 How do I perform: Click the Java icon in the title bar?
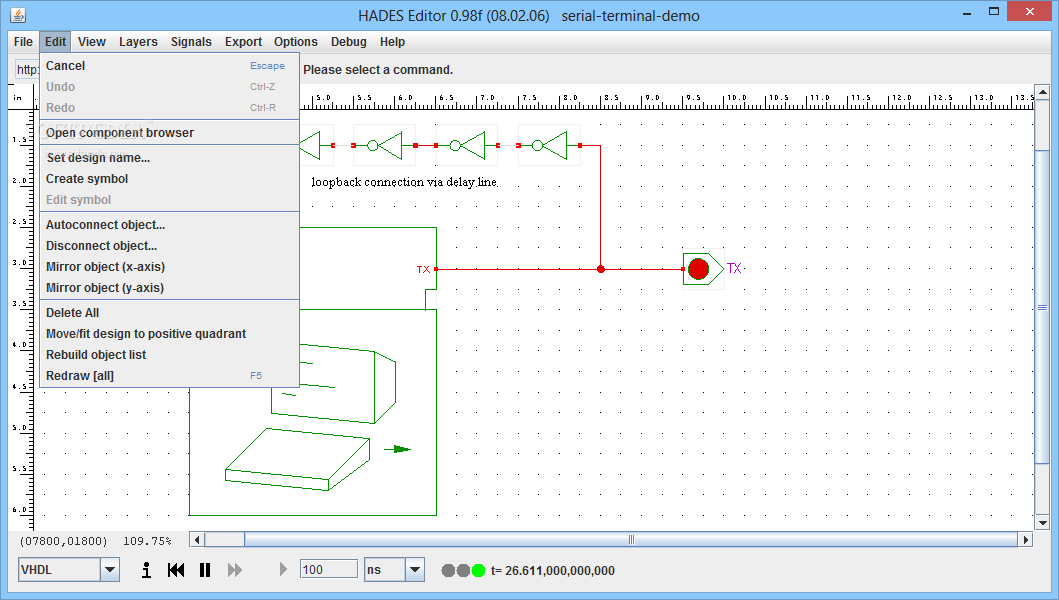pos(18,15)
